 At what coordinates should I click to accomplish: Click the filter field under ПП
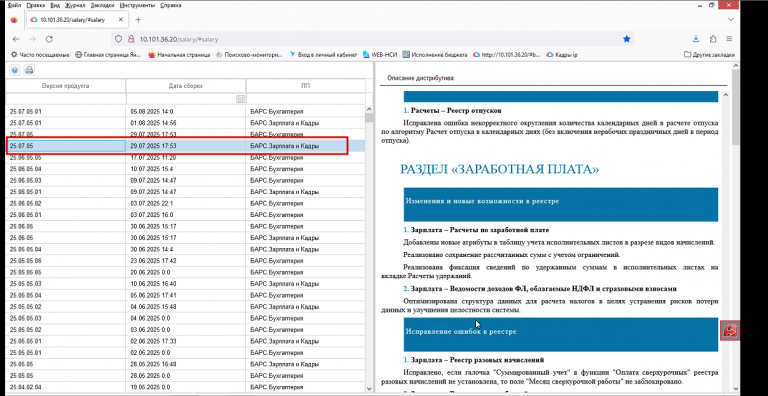tap(306, 99)
